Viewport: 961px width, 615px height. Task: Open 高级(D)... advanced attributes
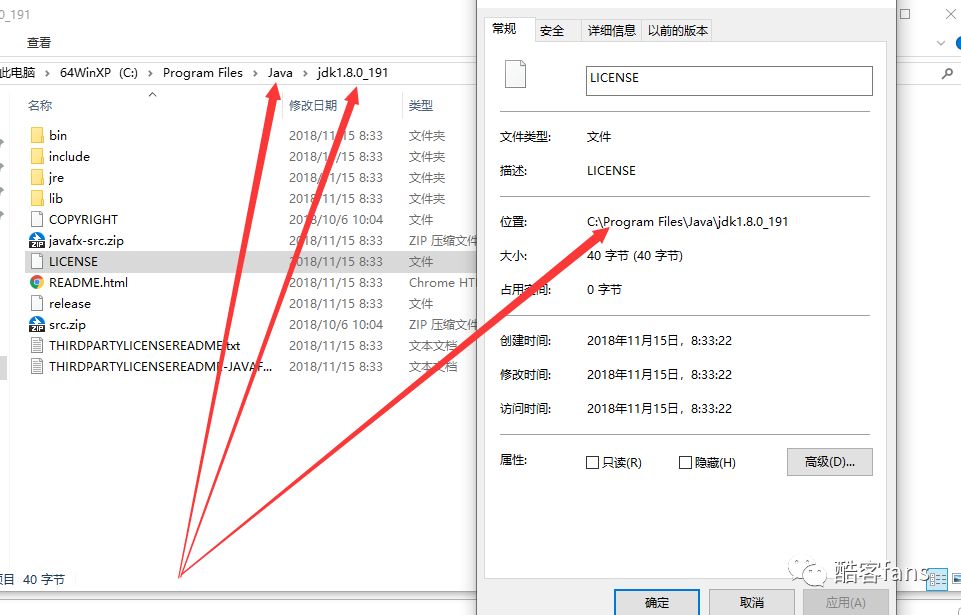click(x=829, y=462)
